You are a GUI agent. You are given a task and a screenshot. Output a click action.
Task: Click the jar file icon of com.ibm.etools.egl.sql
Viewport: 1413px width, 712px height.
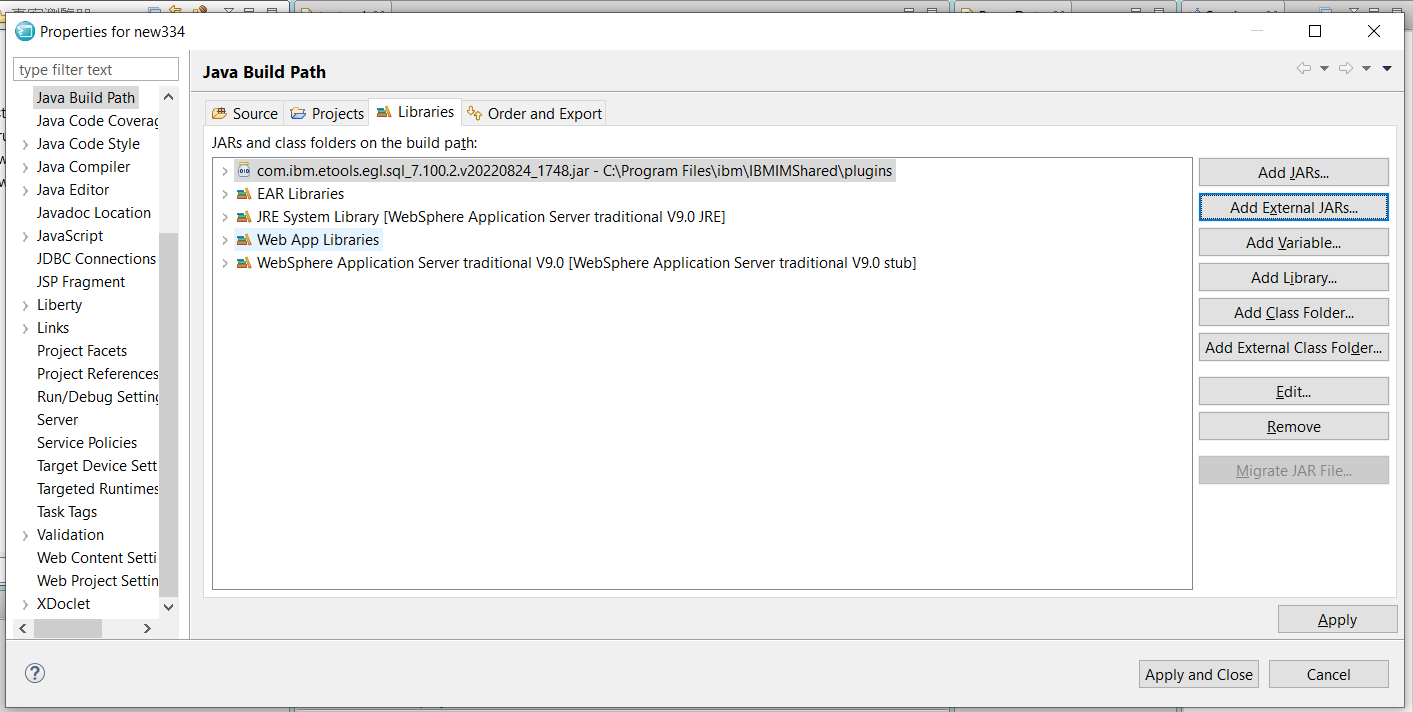(244, 170)
